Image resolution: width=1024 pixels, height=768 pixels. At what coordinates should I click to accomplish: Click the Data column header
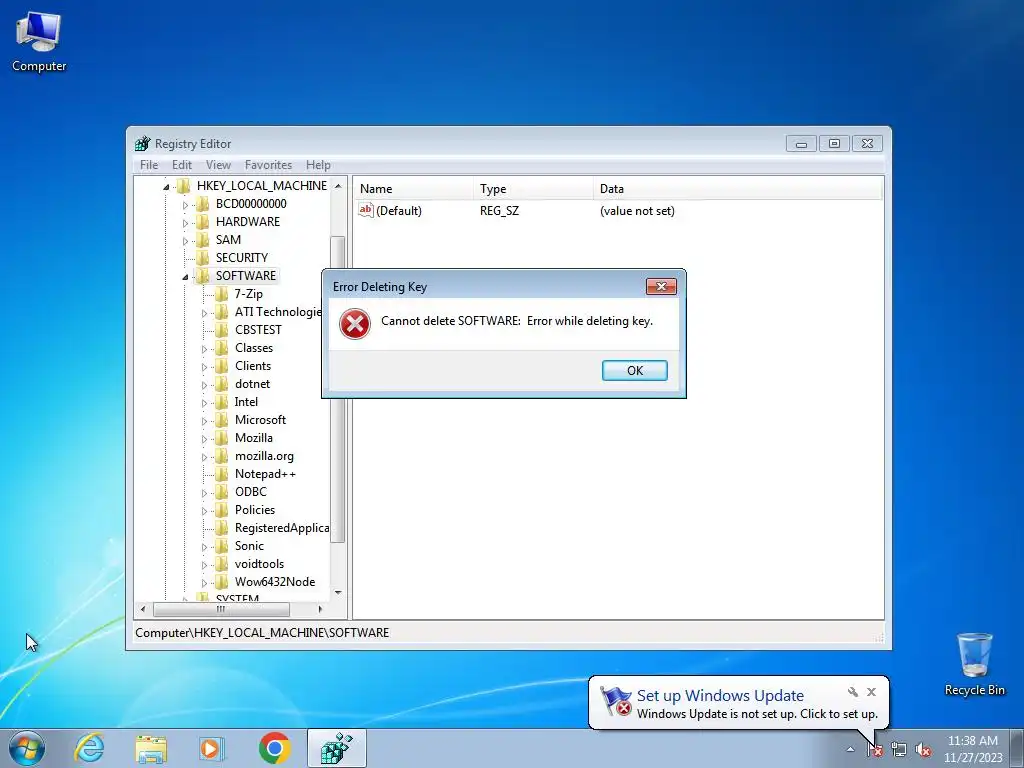738,189
